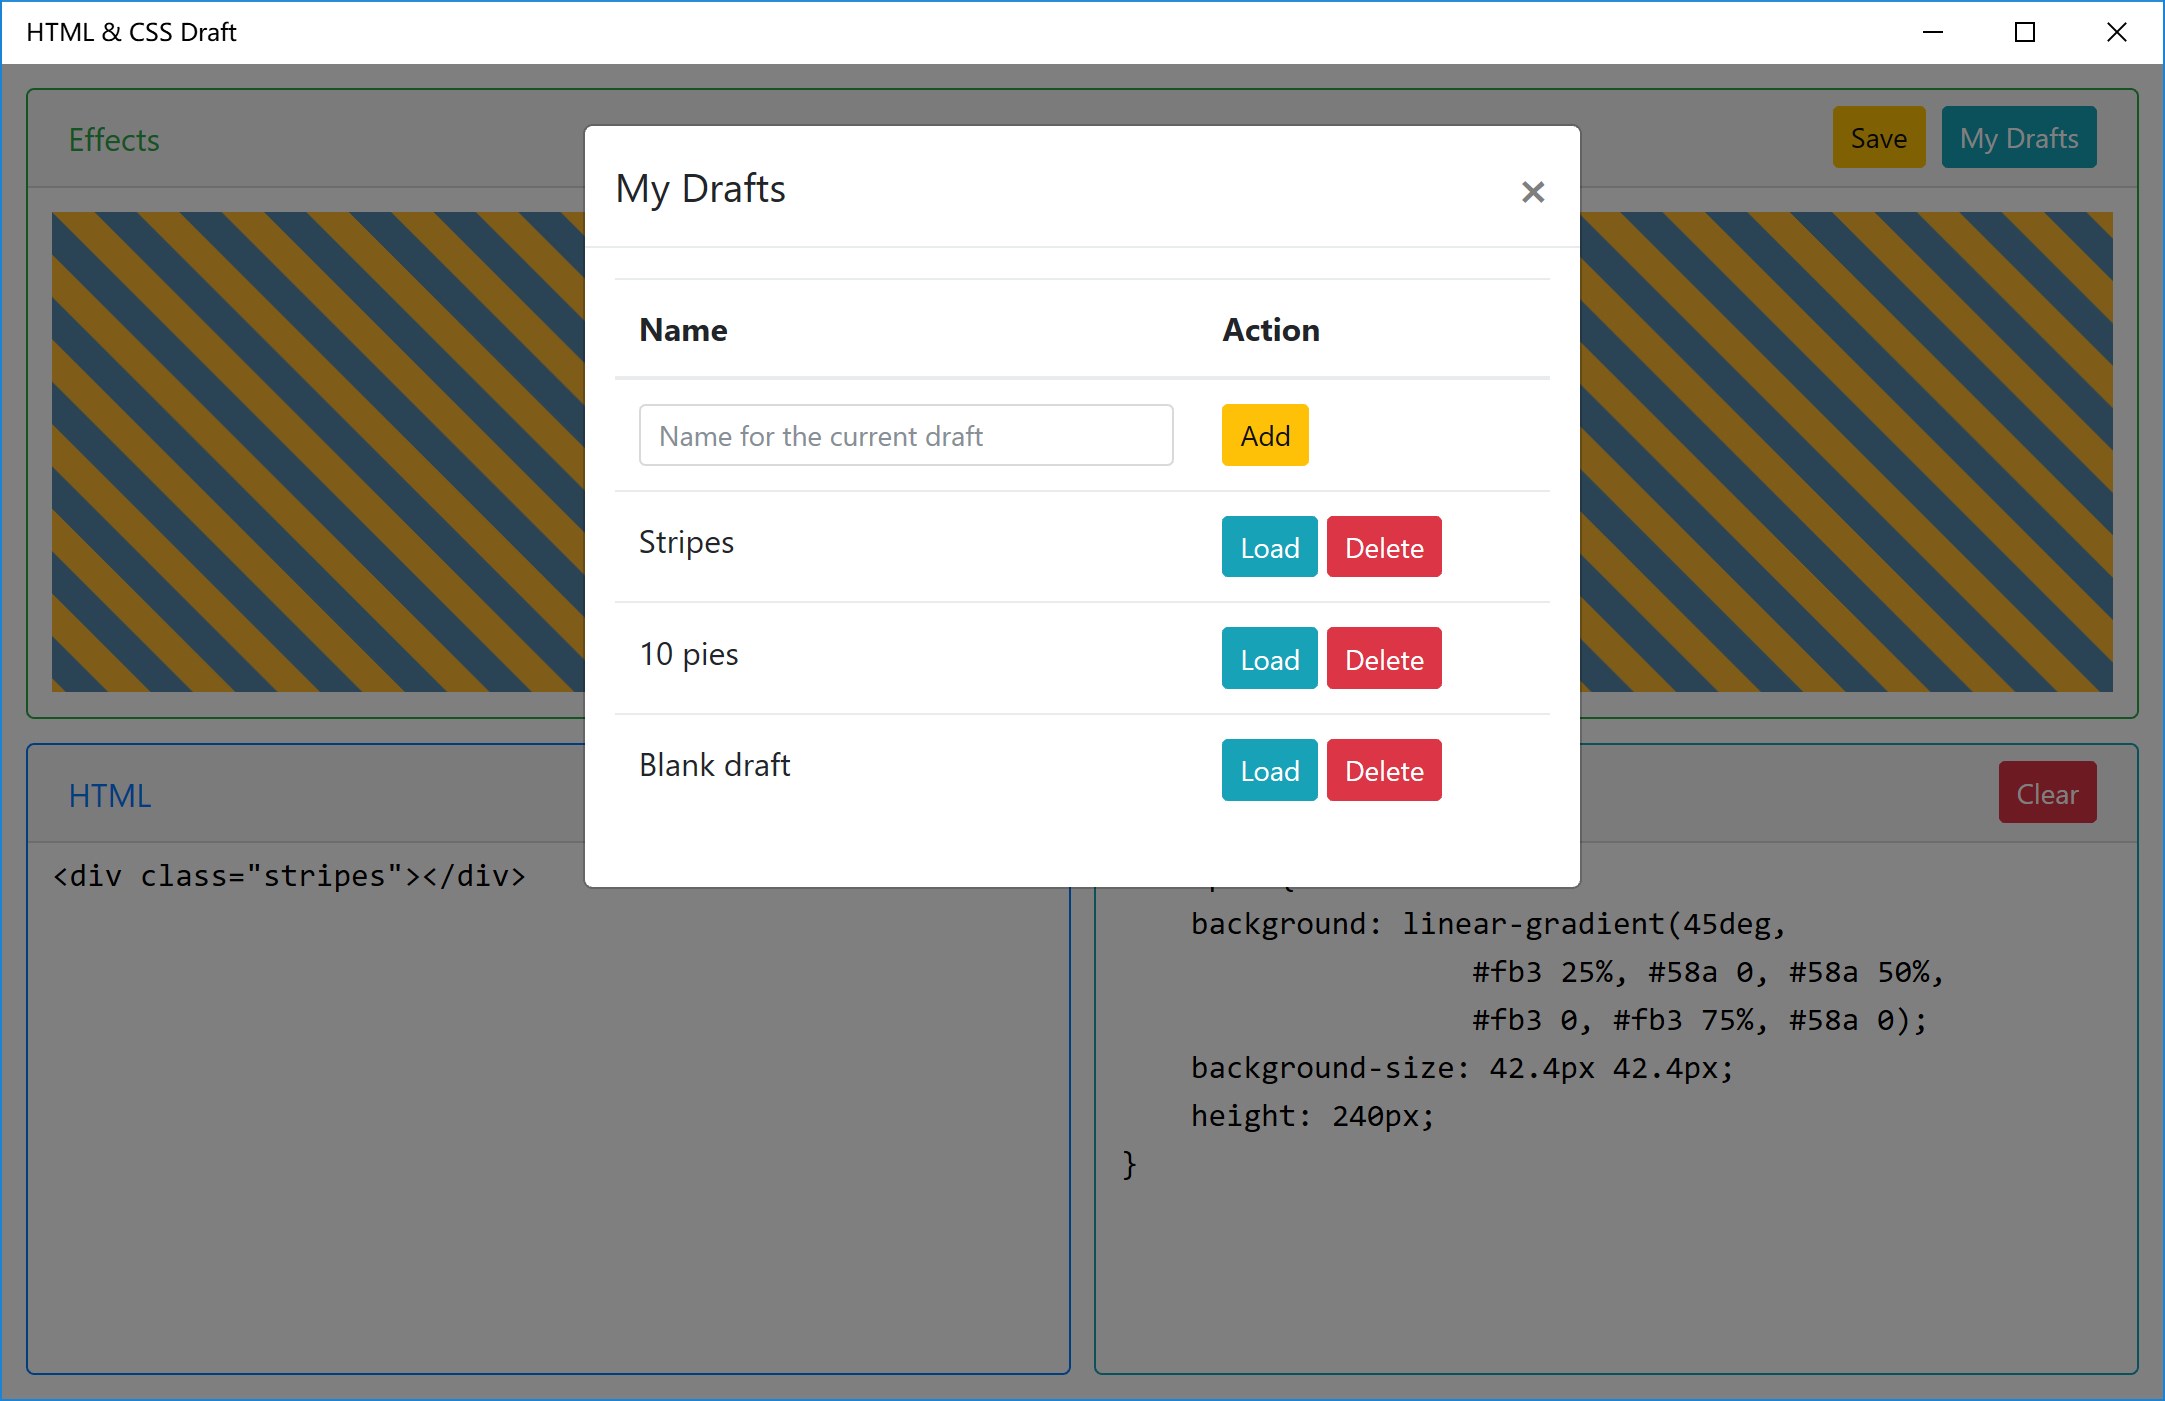2165x1401 pixels.
Task: Click the draft name input field
Action: (x=905, y=436)
